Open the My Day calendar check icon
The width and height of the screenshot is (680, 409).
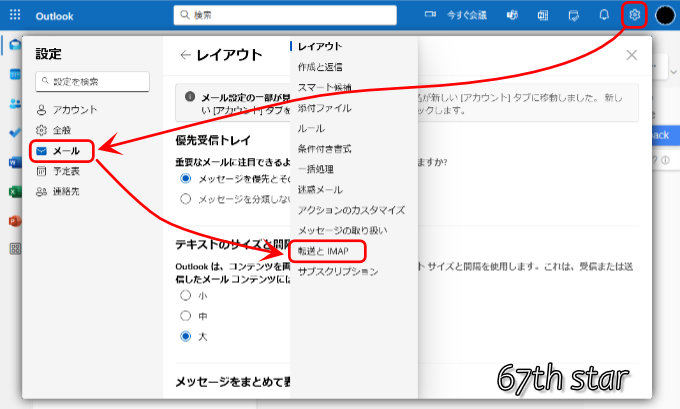[573, 16]
